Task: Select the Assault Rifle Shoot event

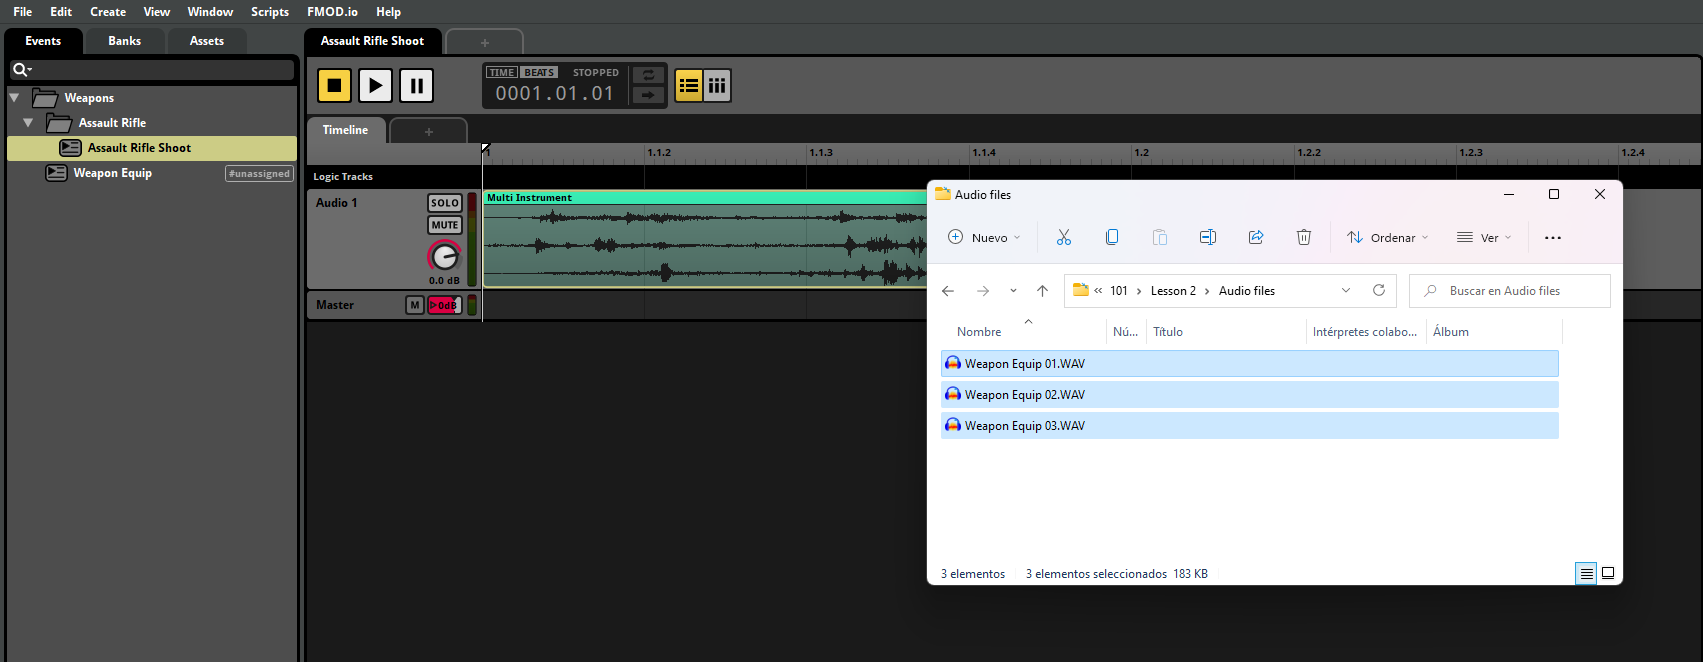Action: [x=152, y=148]
